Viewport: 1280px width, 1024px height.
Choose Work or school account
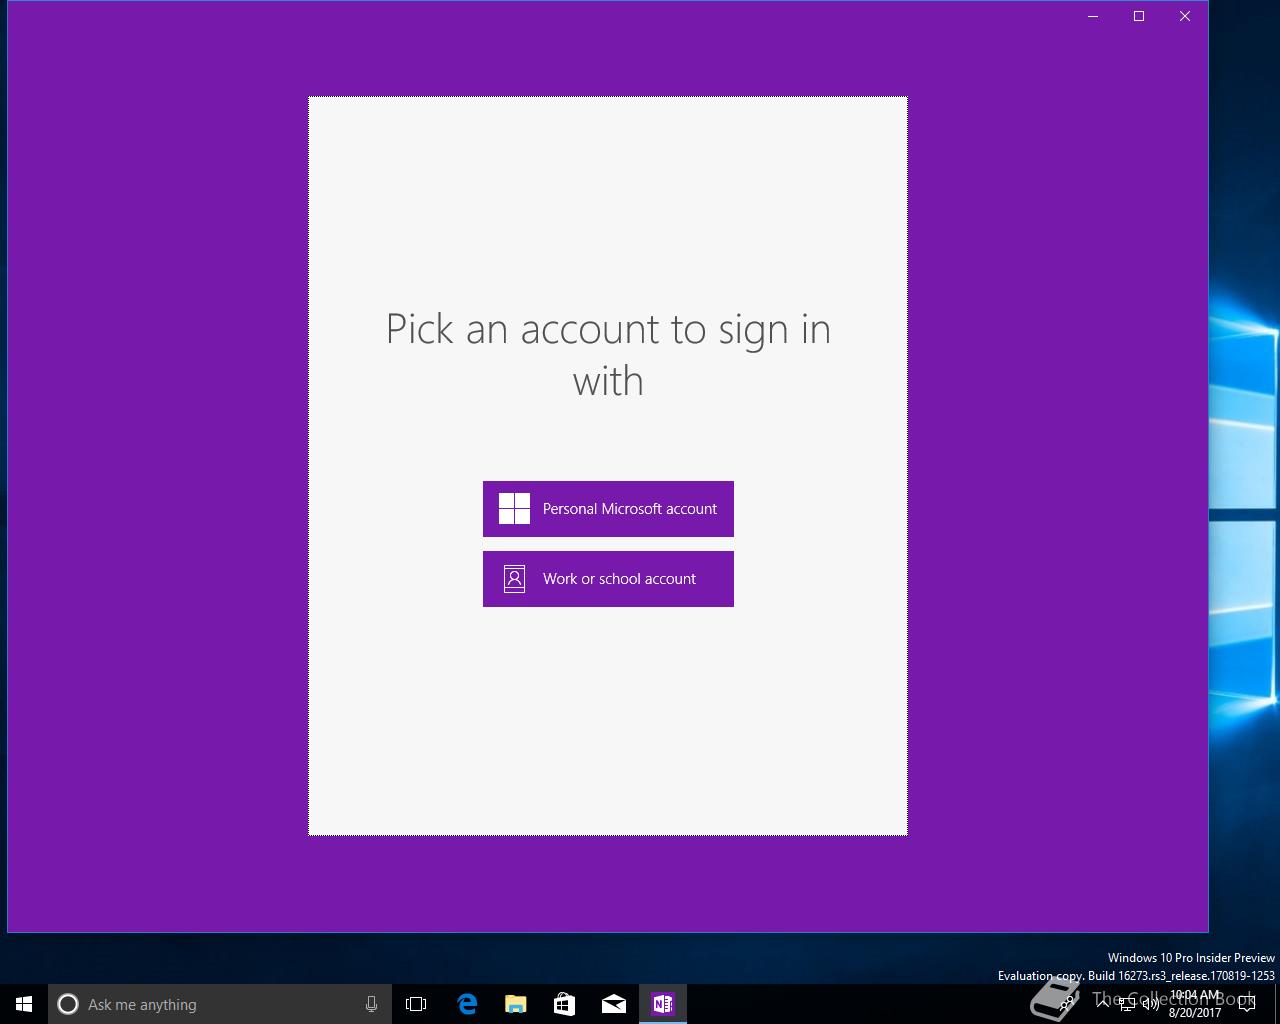click(608, 579)
